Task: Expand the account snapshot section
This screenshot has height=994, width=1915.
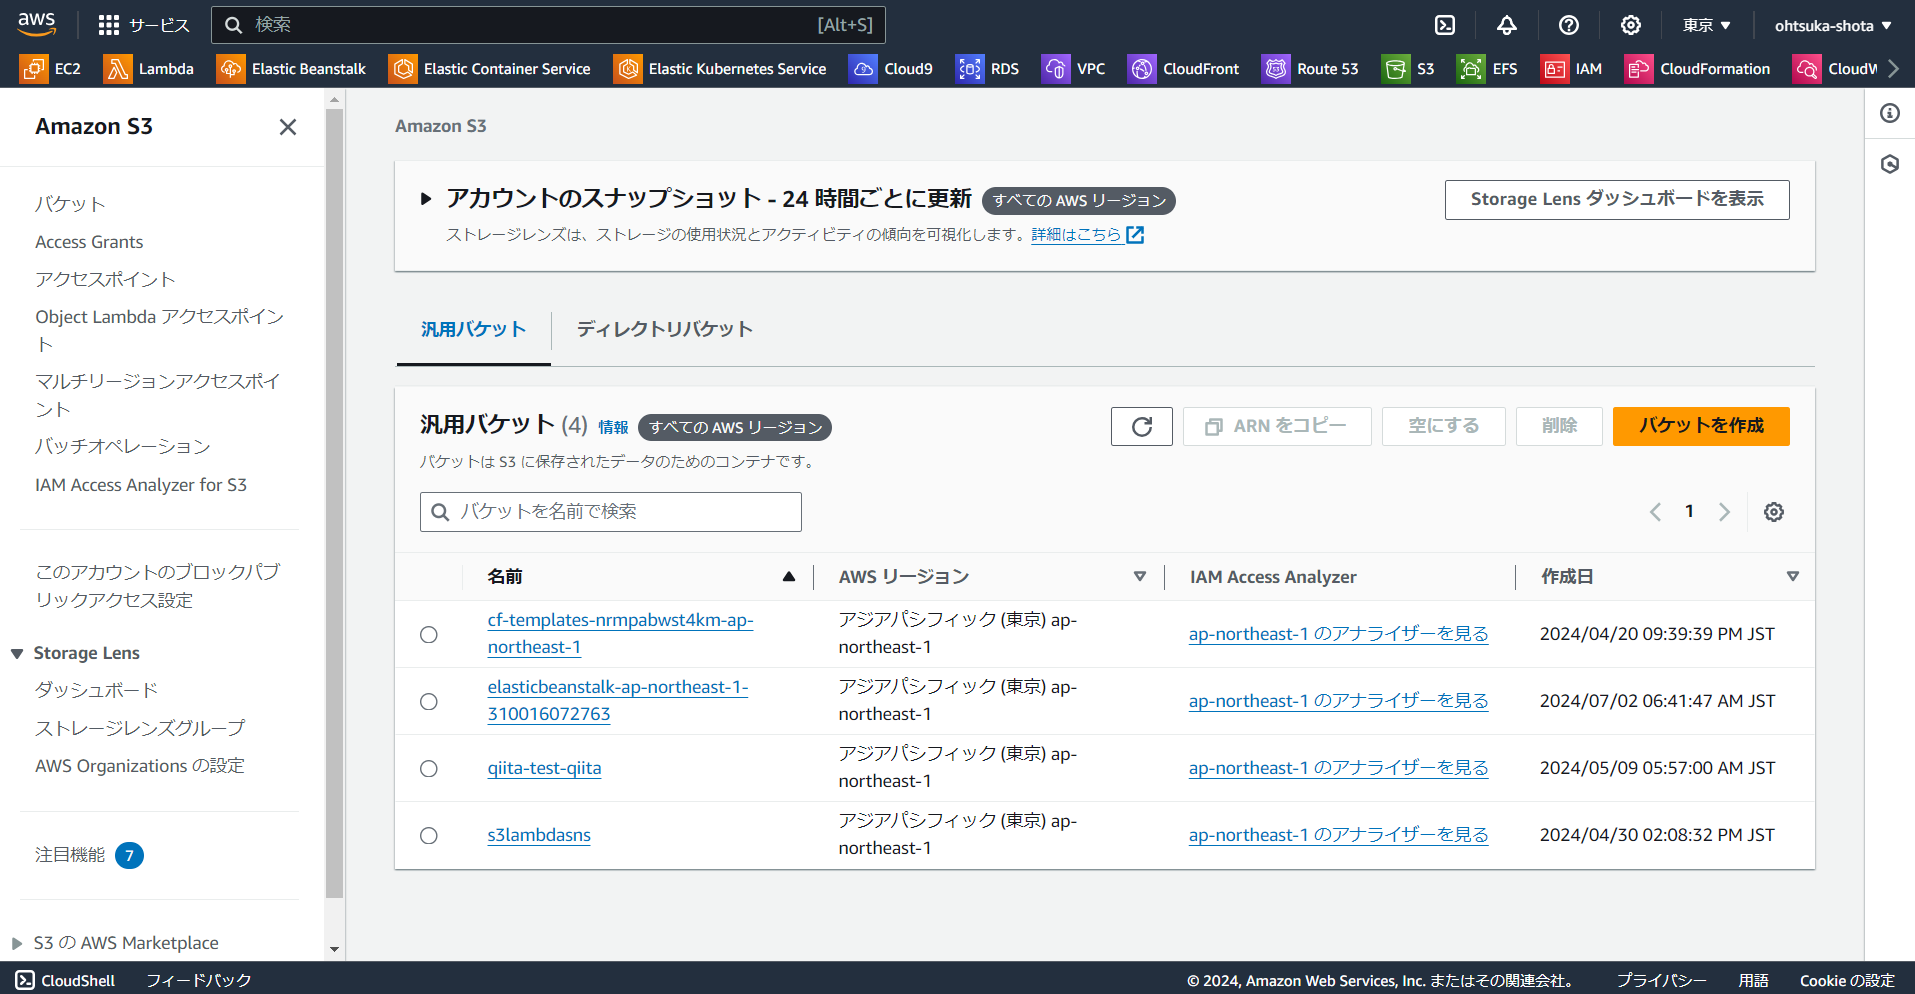Action: [x=426, y=199]
